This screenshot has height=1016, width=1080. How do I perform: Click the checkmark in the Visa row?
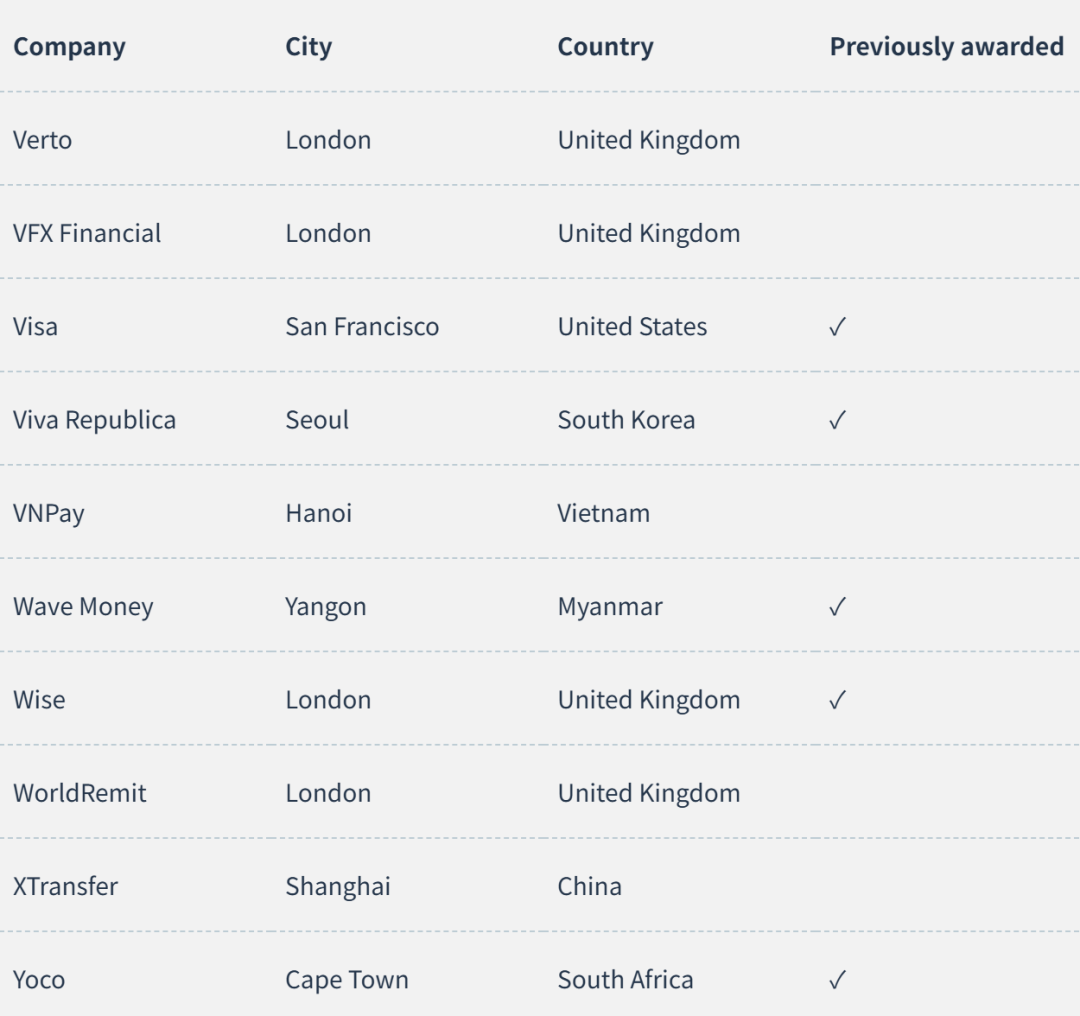[x=837, y=326]
